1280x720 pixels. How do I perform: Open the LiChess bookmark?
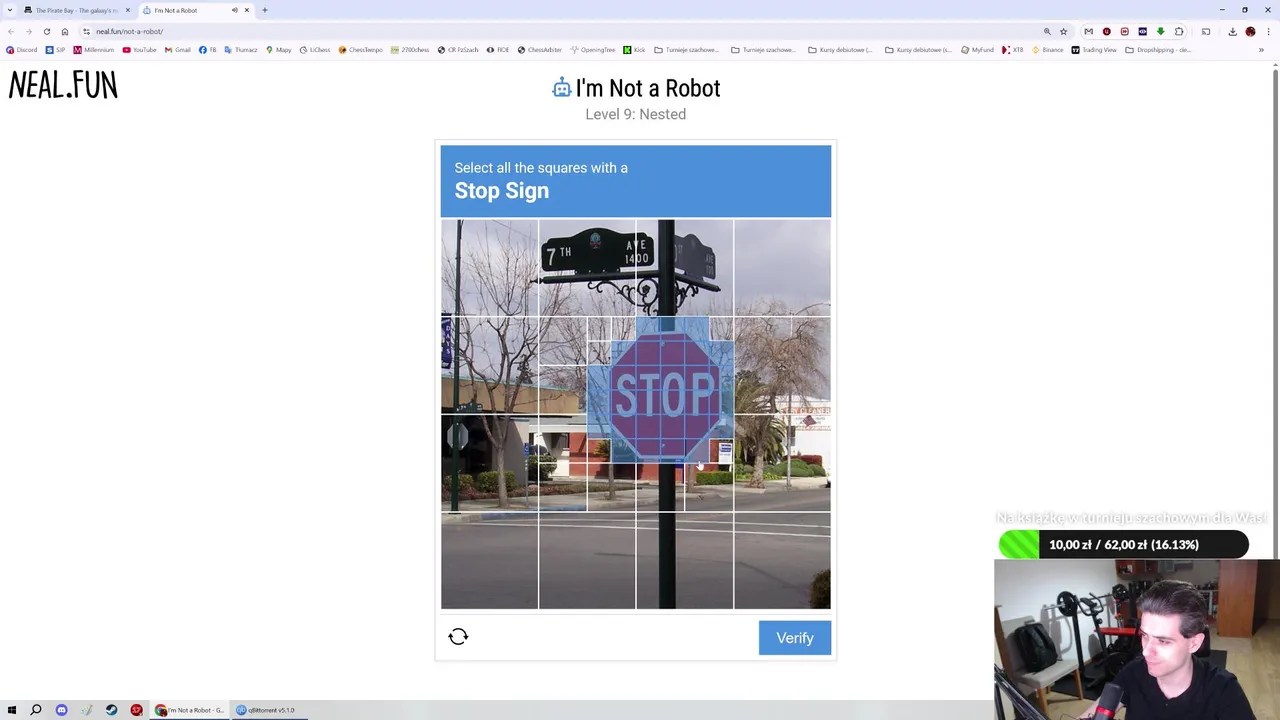tap(315, 50)
